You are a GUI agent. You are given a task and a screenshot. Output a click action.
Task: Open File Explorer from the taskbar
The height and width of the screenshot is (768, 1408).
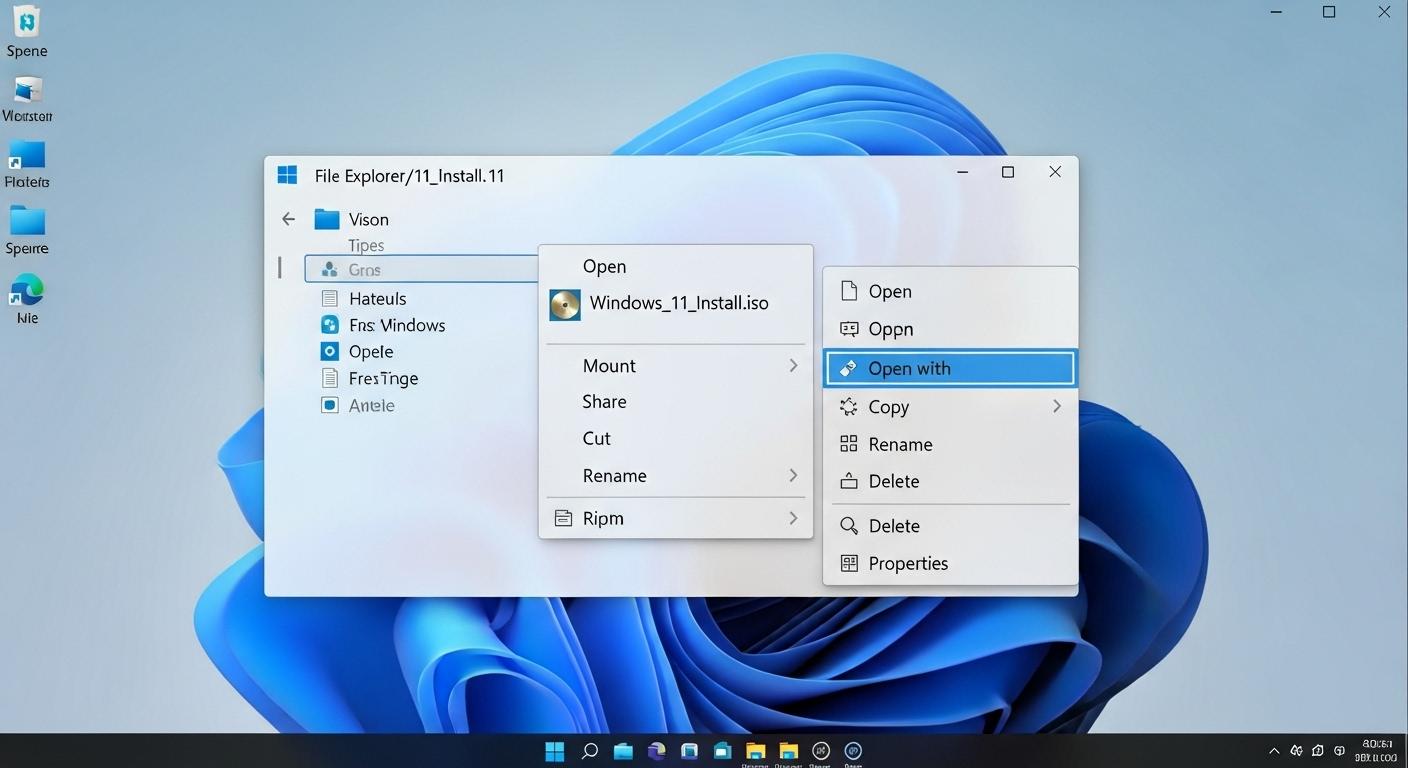[x=622, y=751]
